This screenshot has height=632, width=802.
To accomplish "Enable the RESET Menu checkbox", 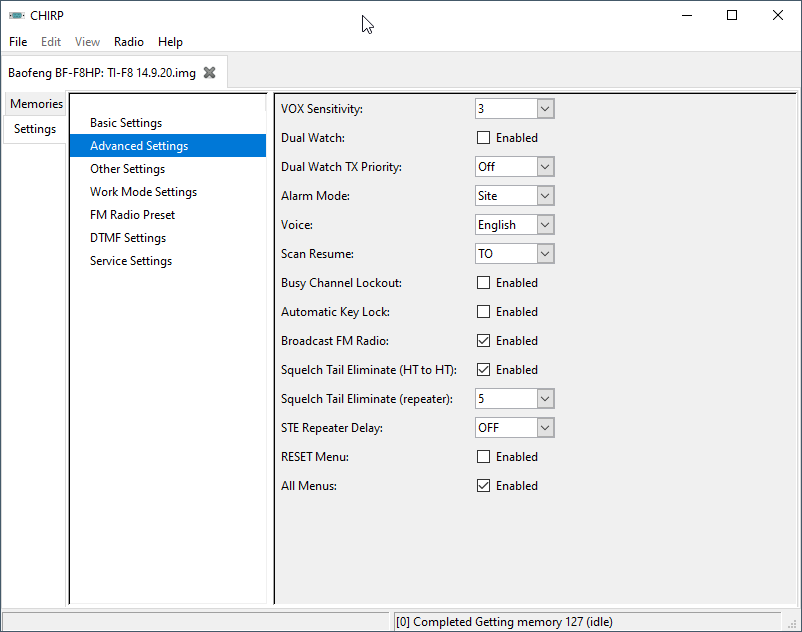I will coord(483,457).
